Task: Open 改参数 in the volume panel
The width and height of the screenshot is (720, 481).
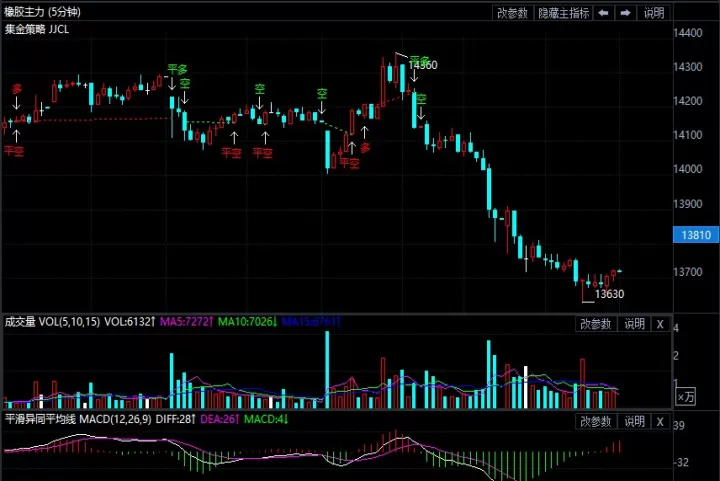Action: (596, 324)
